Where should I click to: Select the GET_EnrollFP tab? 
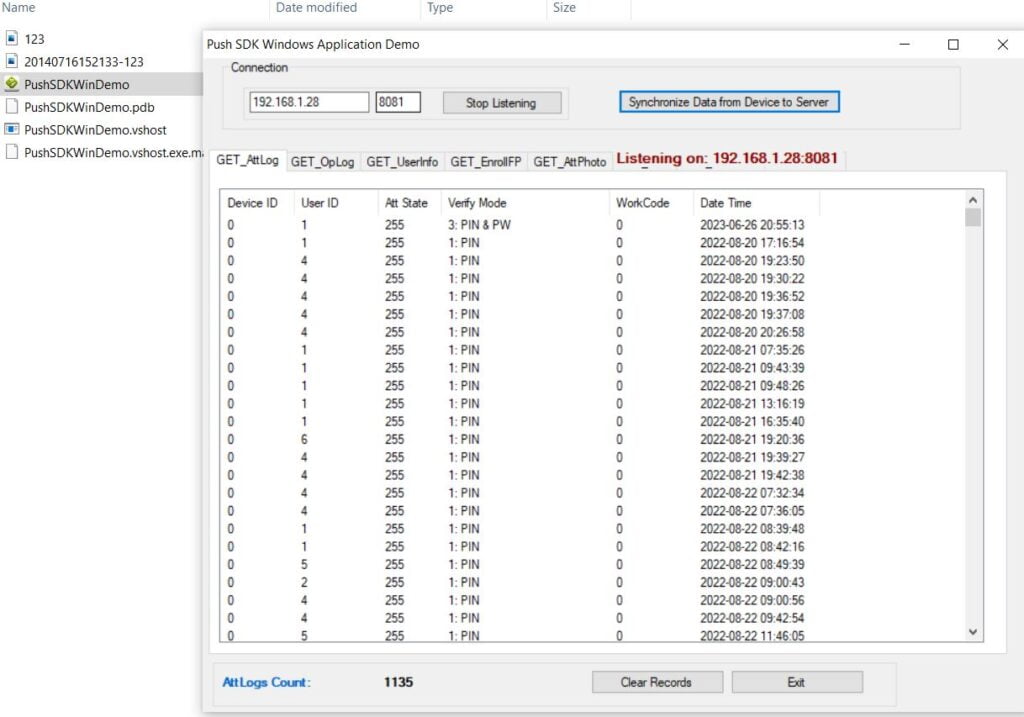point(485,162)
